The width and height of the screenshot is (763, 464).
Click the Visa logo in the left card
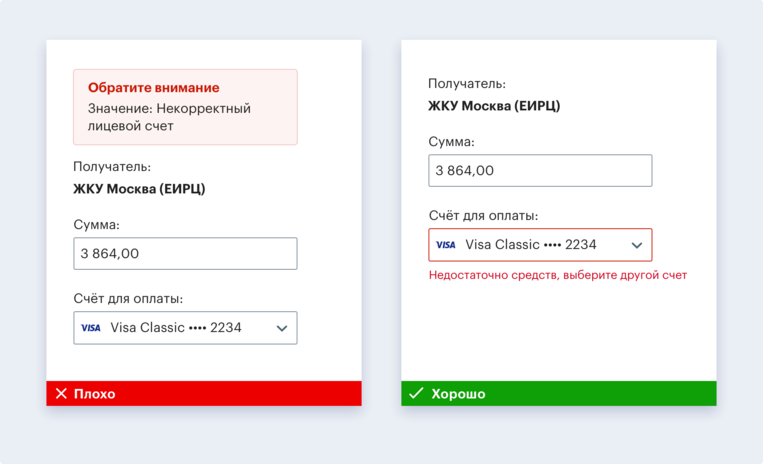91,328
